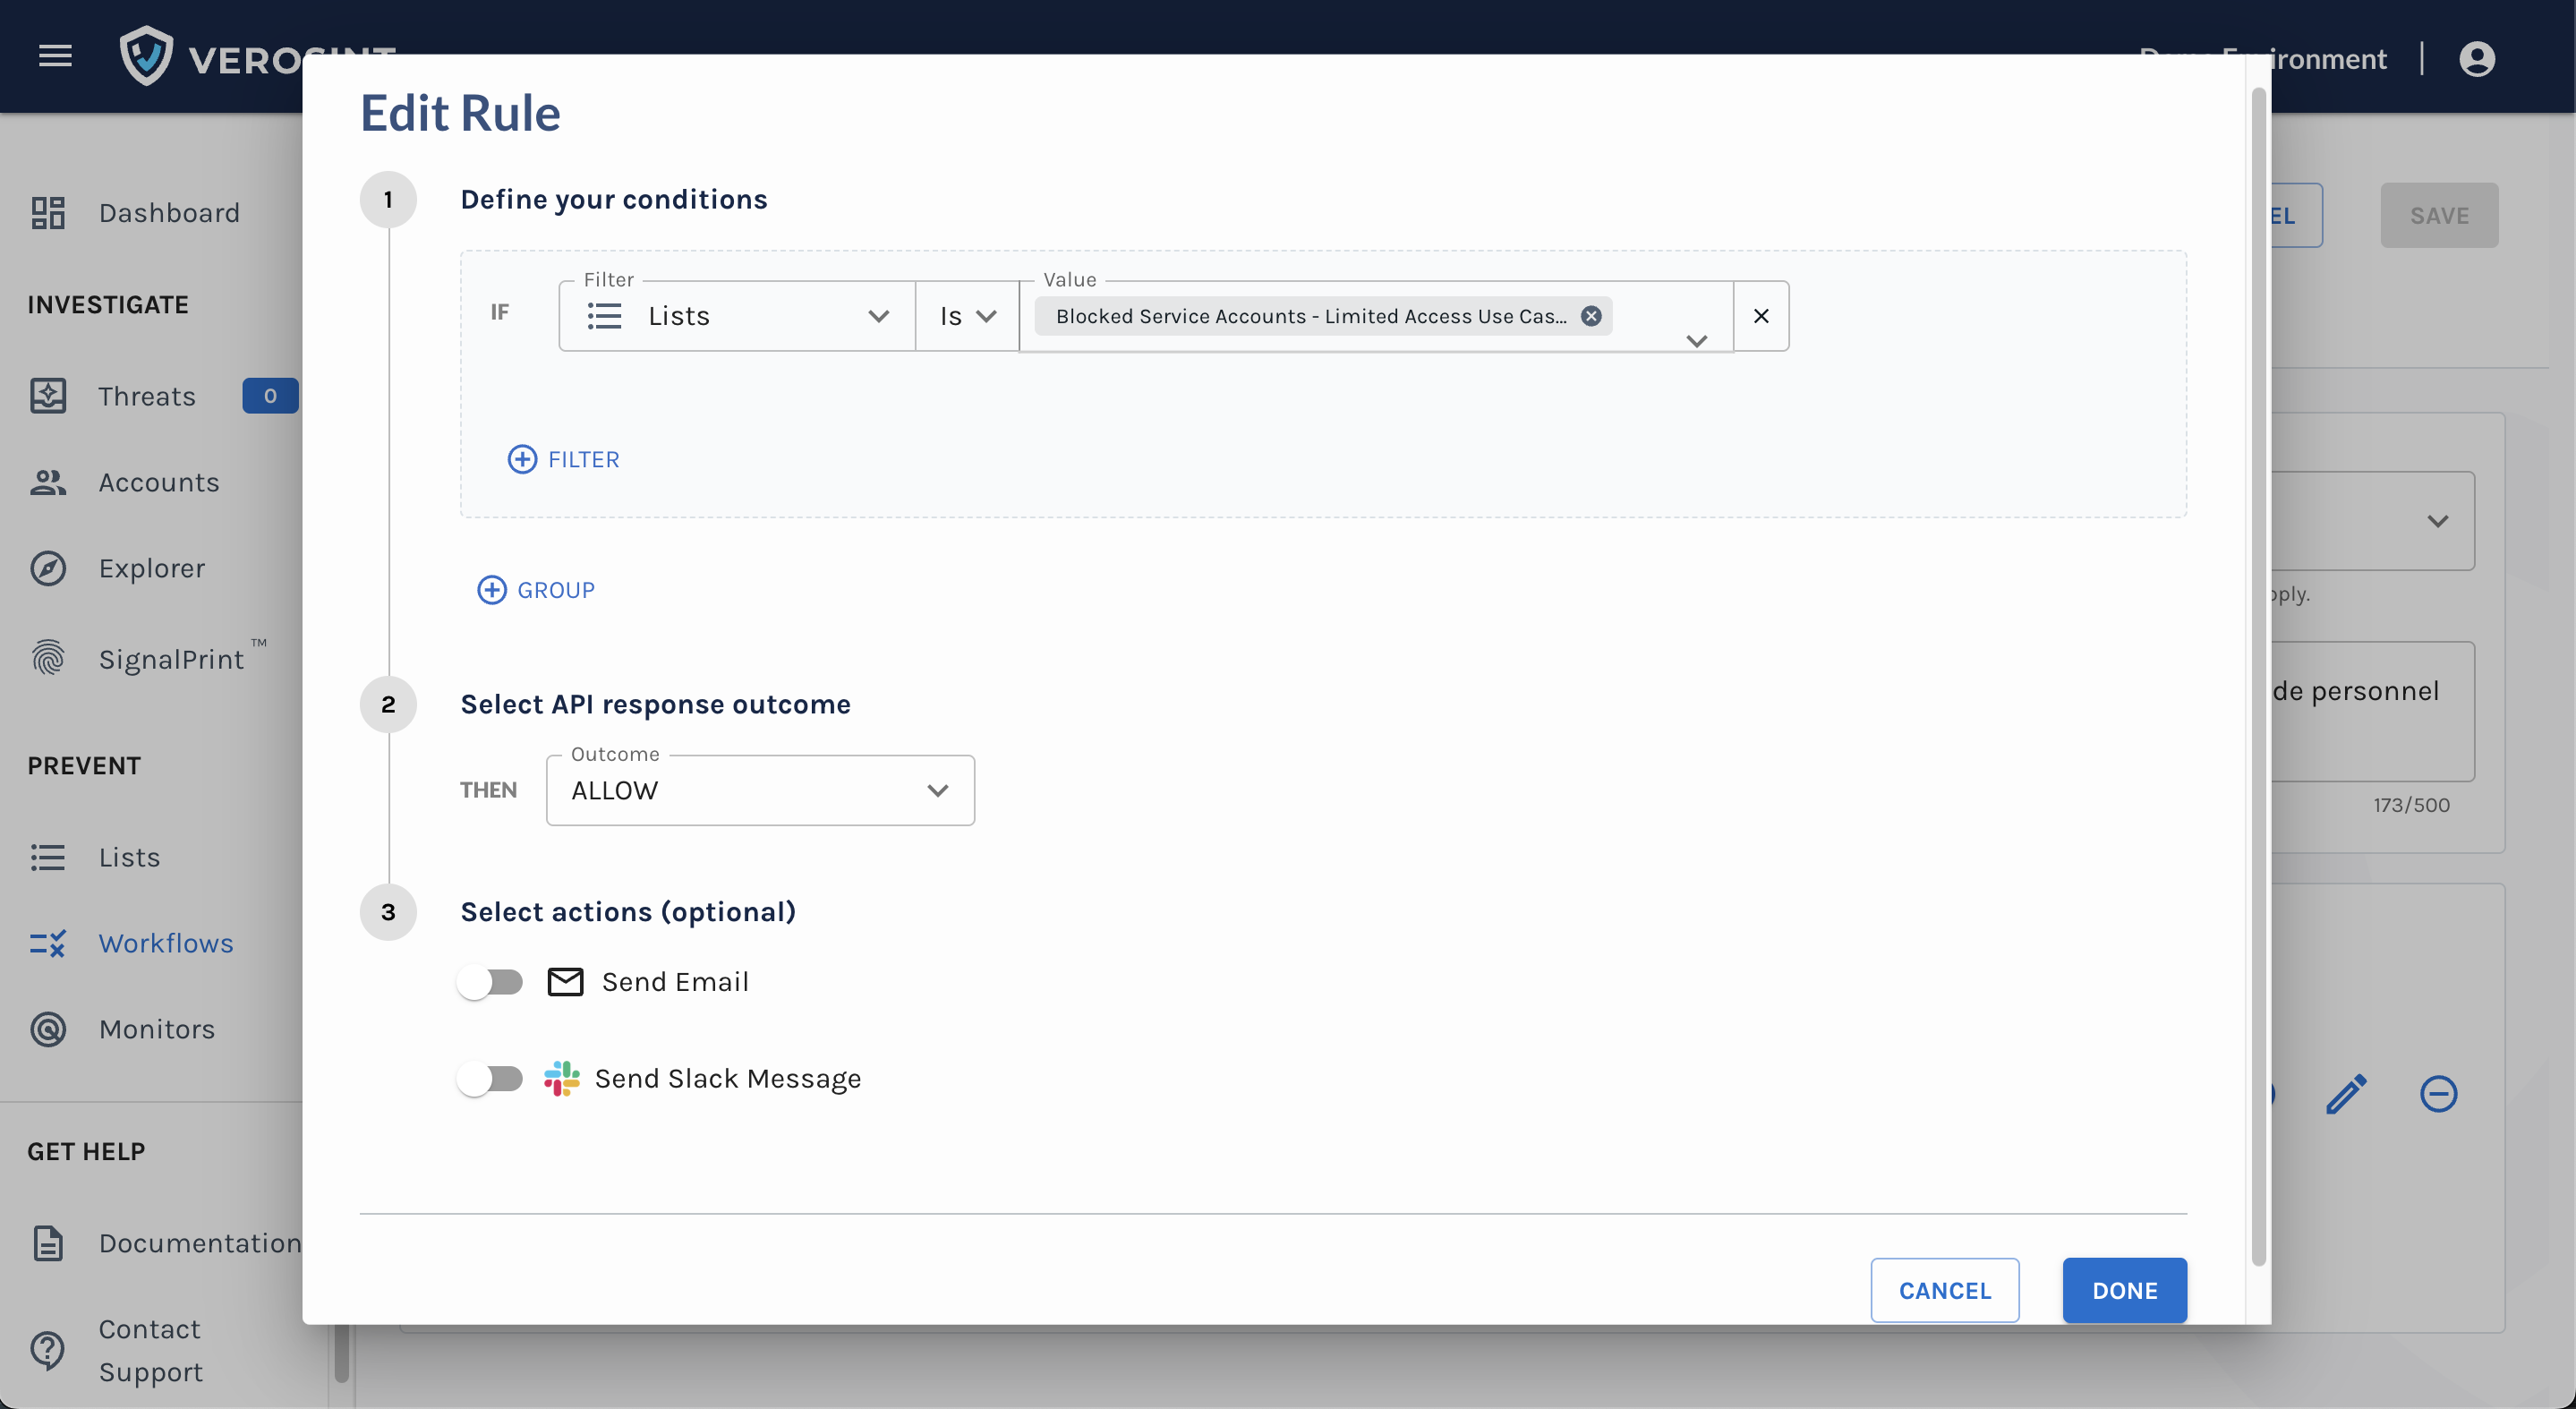Click the description text area behind dialog
The width and height of the screenshot is (2576, 1409).
[x=2372, y=711]
